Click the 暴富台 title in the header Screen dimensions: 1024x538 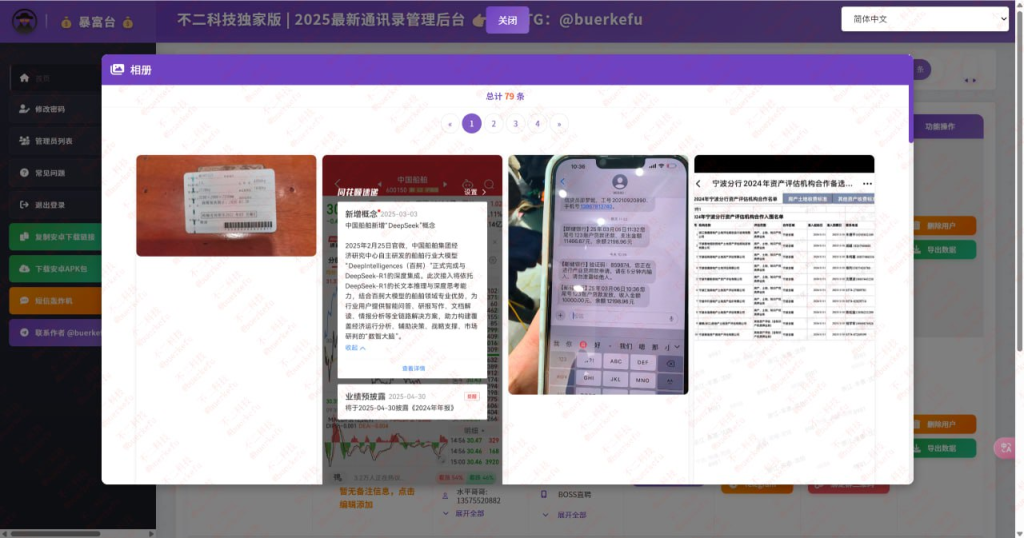[x=97, y=22]
